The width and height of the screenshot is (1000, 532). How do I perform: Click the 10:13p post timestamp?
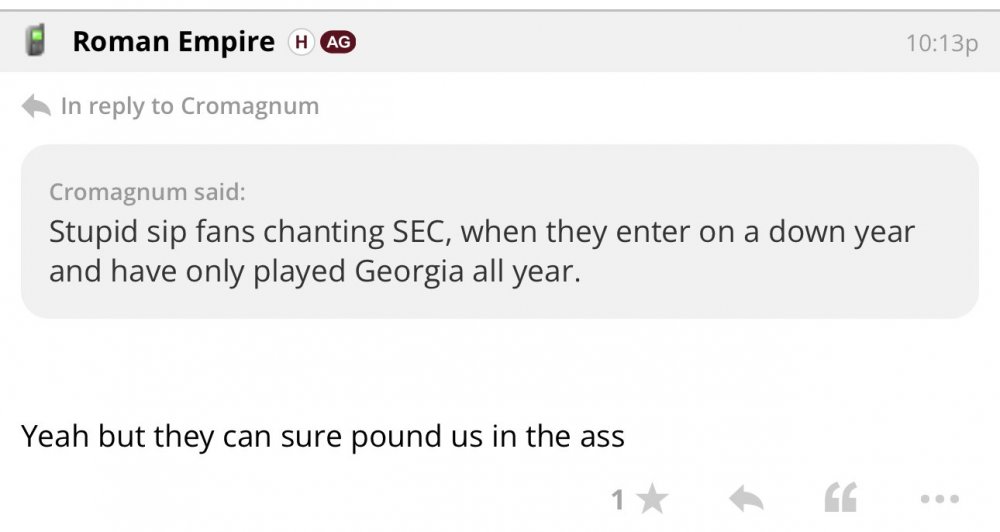pos(940,44)
